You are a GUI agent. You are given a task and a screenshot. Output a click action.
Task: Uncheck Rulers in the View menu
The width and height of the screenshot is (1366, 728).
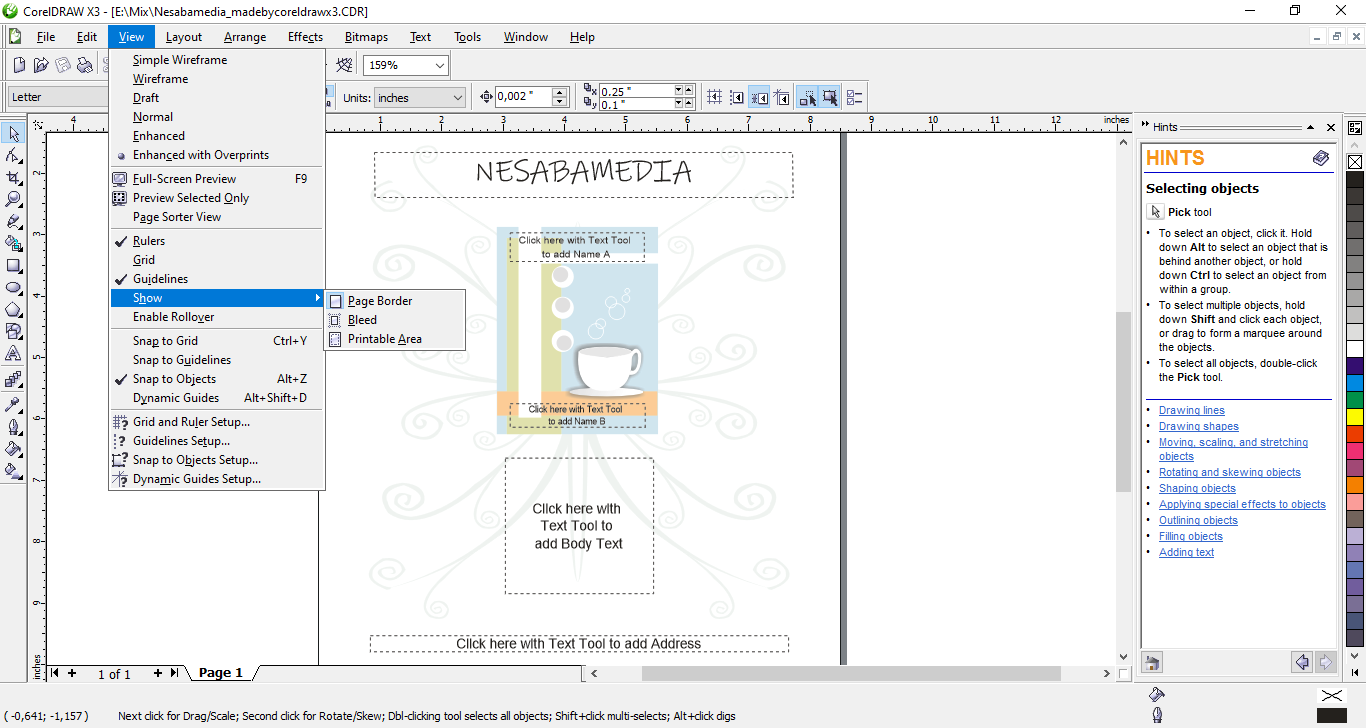[x=149, y=241]
